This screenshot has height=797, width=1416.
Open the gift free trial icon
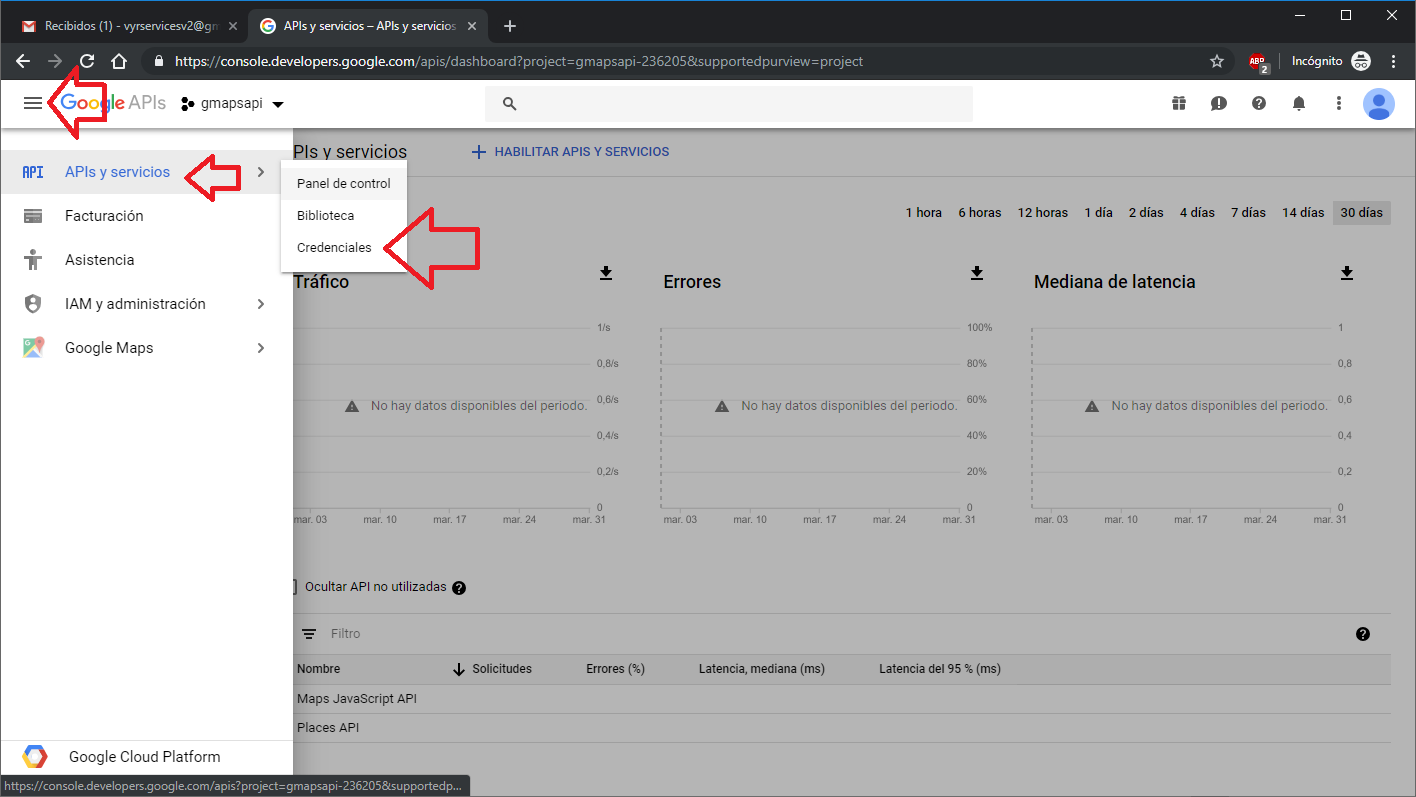point(1178,103)
